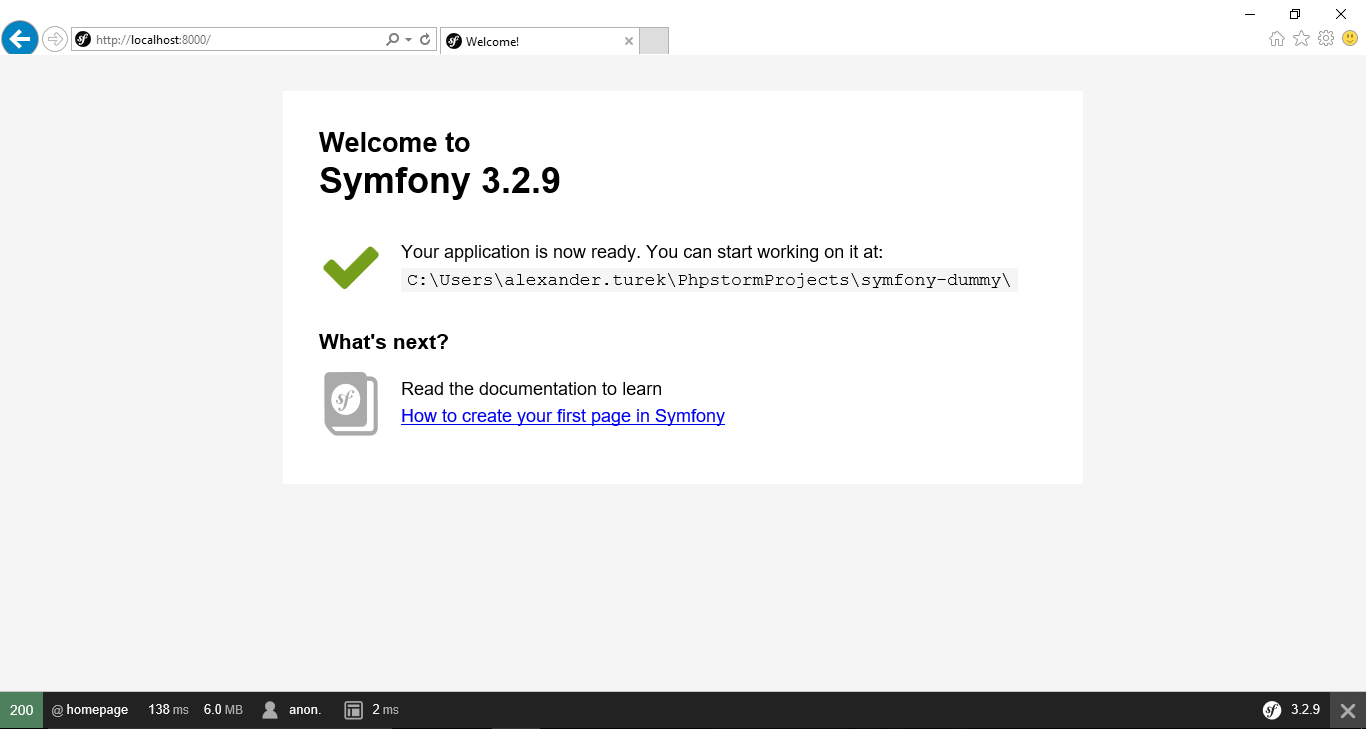The image size is (1366, 729).
Task: Click the 138 ms request time
Action: coord(168,710)
